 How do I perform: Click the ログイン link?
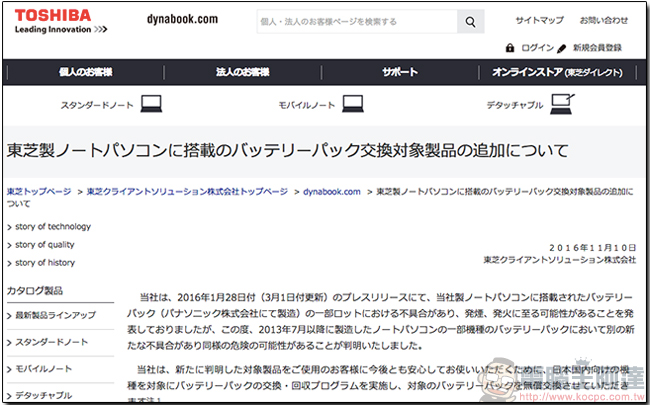tap(537, 48)
